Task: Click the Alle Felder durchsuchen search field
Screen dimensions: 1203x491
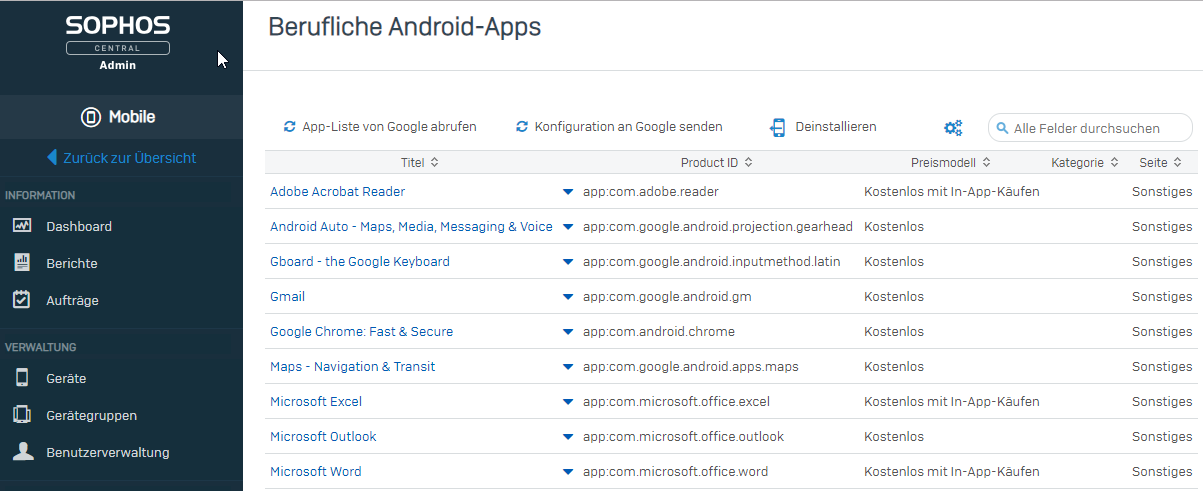Action: pyautogui.click(x=1090, y=128)
